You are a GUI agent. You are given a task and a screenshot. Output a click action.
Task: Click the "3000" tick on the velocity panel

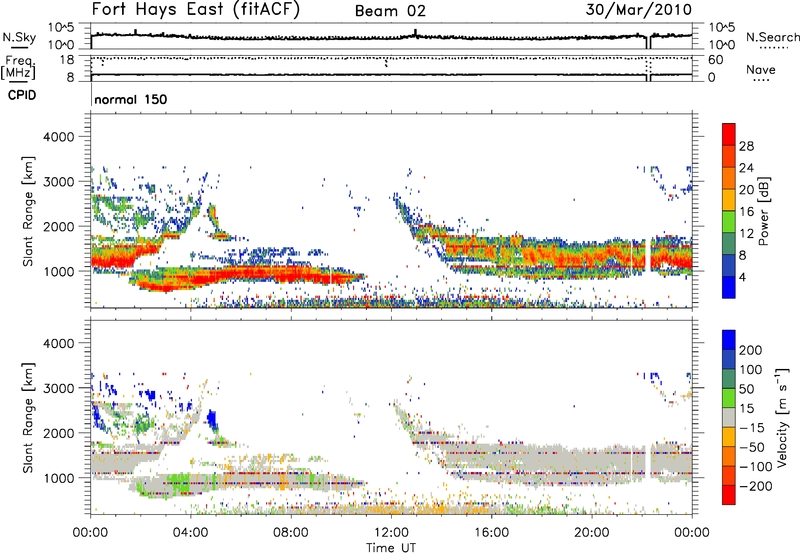click(58, 388)
